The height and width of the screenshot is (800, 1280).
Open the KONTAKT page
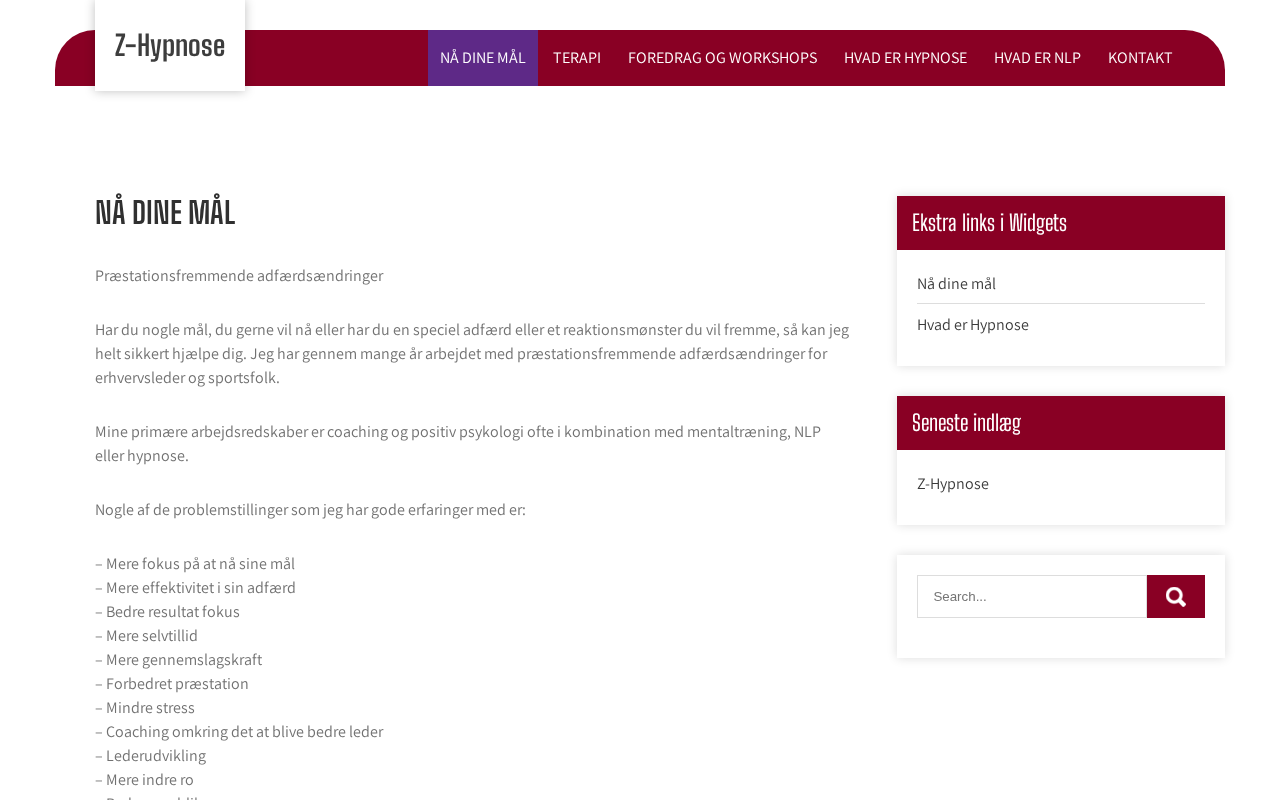tap(1140, 58)
